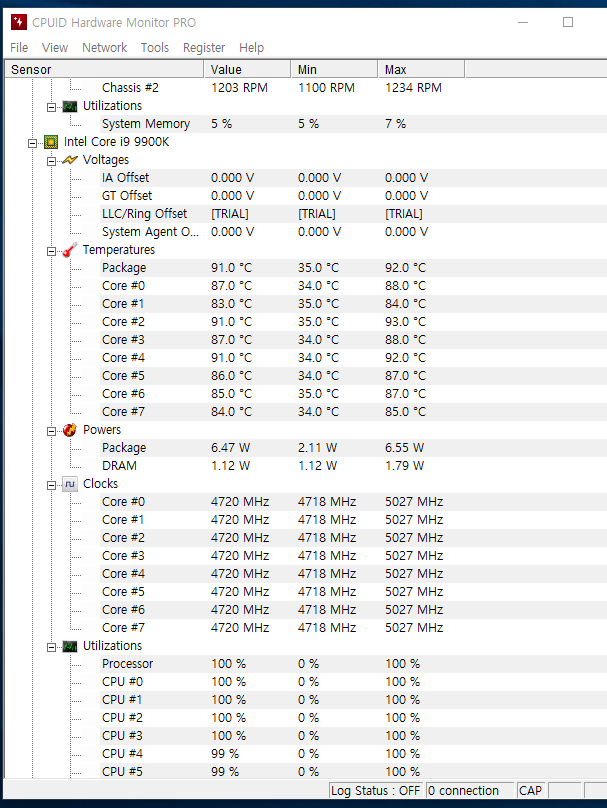Click the Max column header
The image size is (607, 808).
pos(422,70)
